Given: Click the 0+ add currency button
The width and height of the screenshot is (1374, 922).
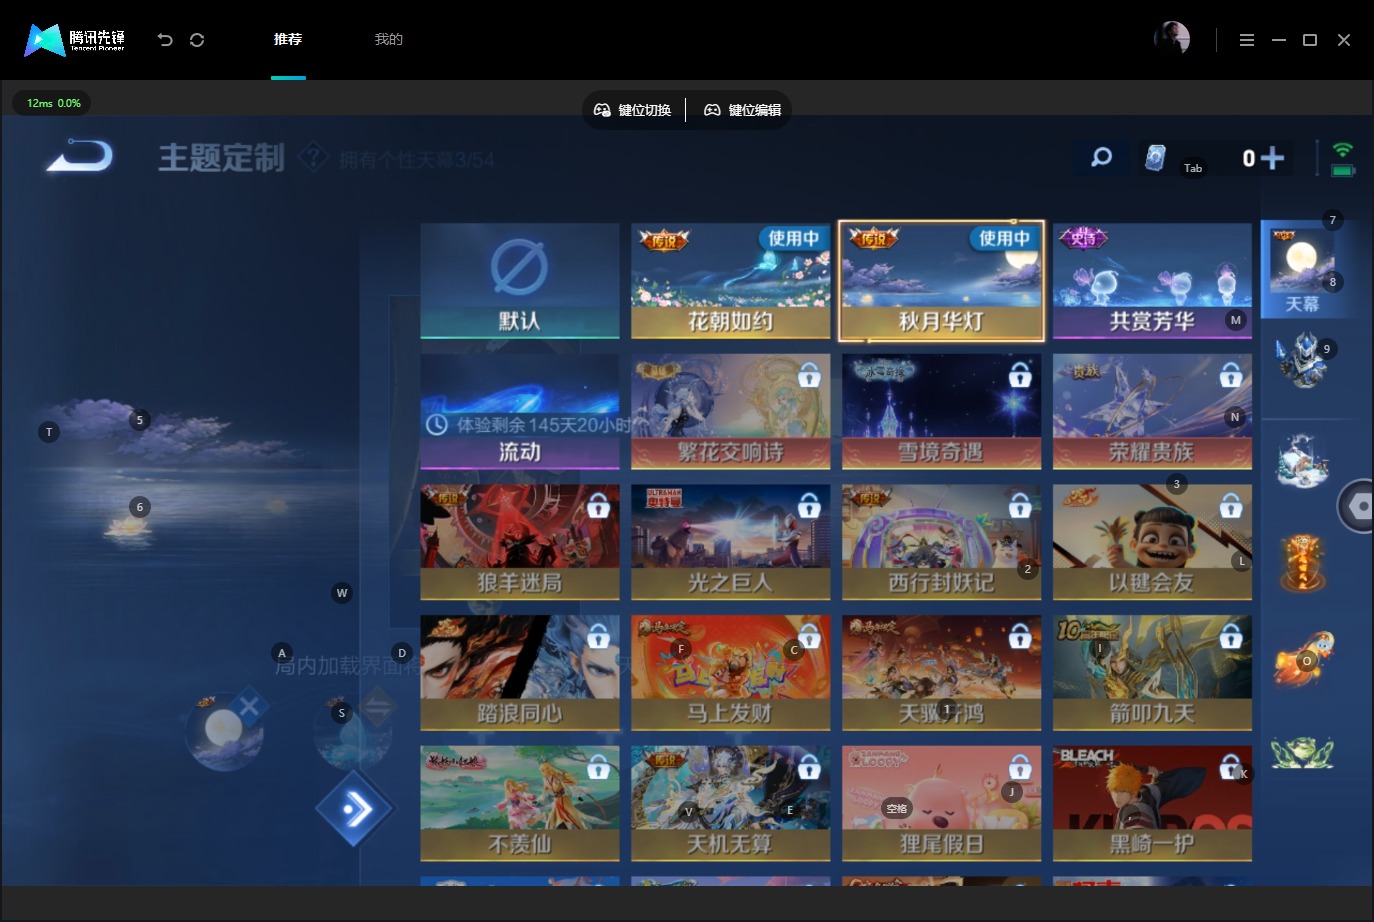Looking at the screenshot, I should (1262, 158).
